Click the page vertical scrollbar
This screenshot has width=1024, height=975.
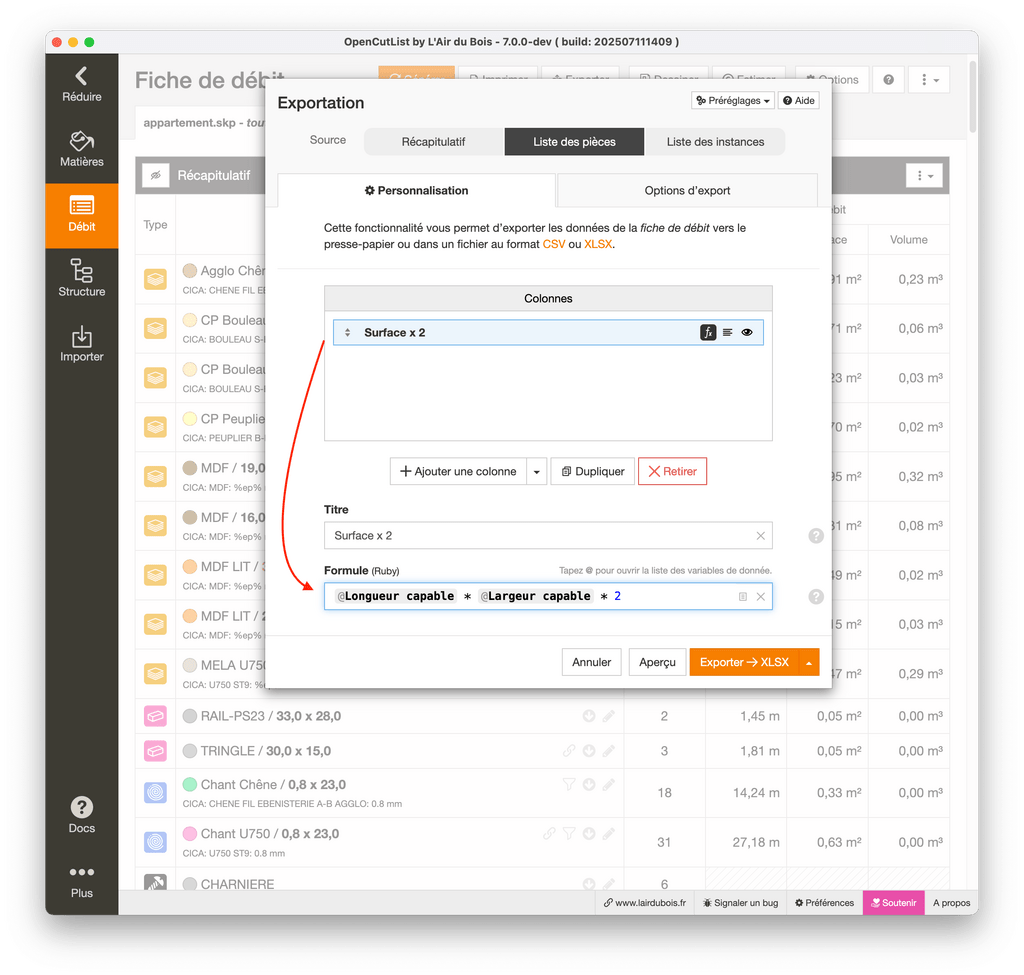972,95
